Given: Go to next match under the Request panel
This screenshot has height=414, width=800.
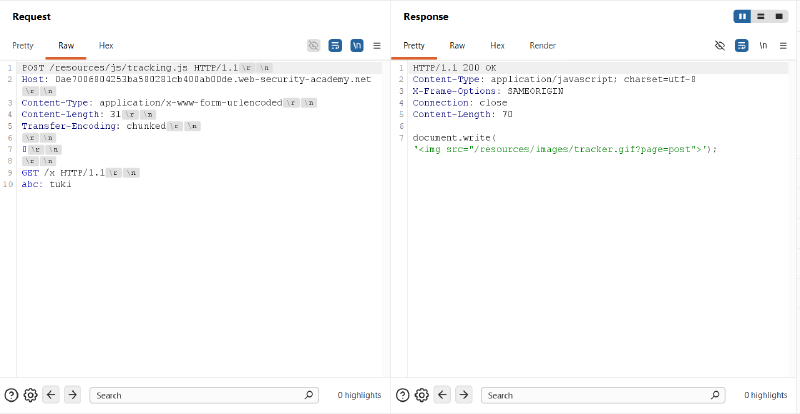Looking at the screenshot, I should click(72, 395).
